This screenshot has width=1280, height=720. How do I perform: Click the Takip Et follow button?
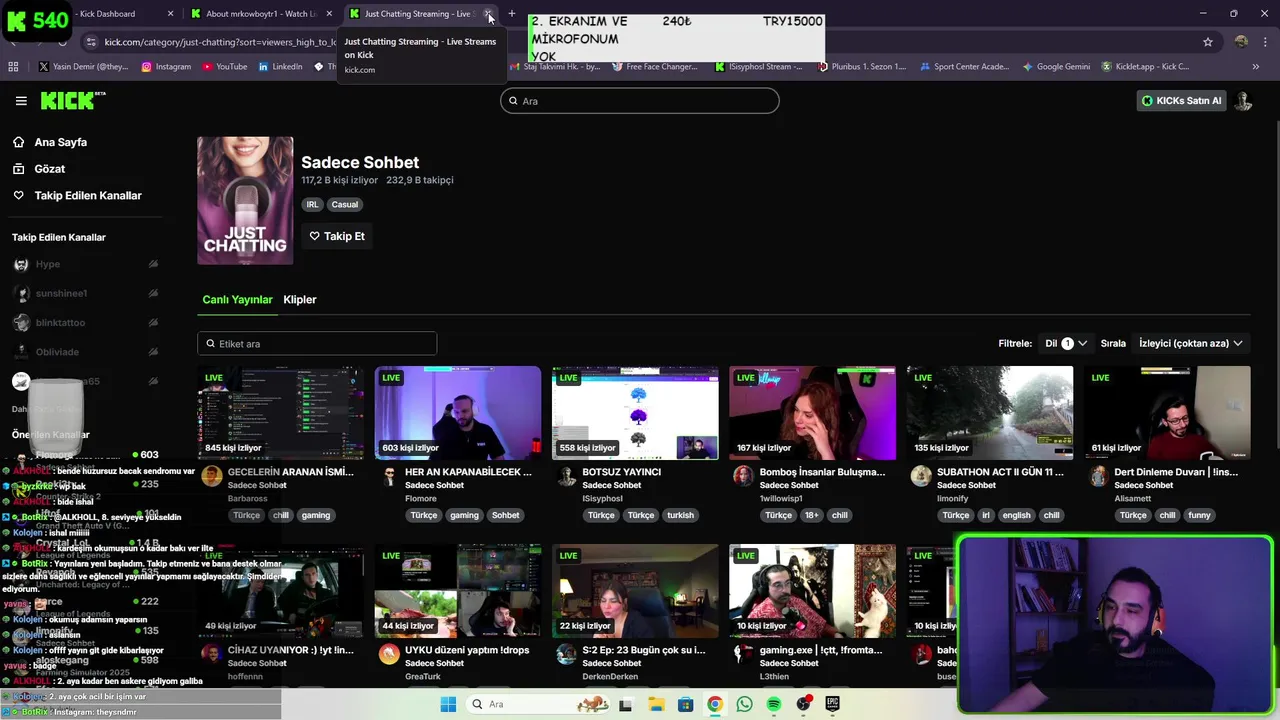point(337,236)
